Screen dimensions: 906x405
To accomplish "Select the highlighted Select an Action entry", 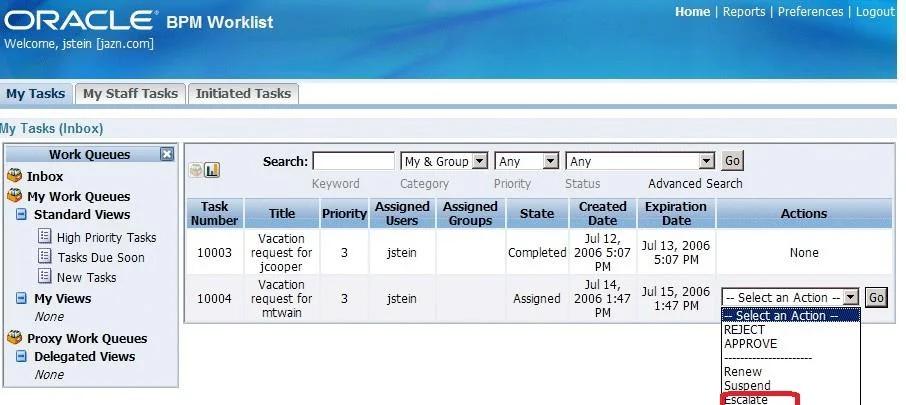I will (x=790, y=316).
